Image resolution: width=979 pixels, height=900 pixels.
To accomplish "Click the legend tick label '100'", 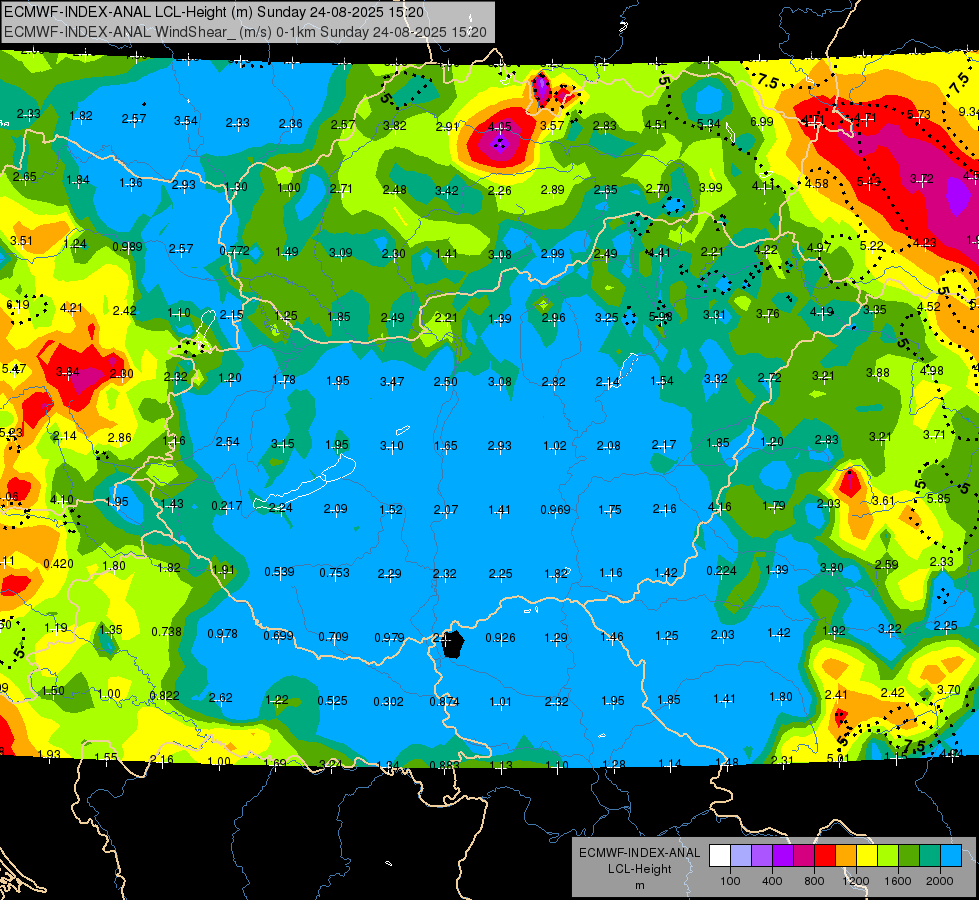I will [x=730, y=881].
